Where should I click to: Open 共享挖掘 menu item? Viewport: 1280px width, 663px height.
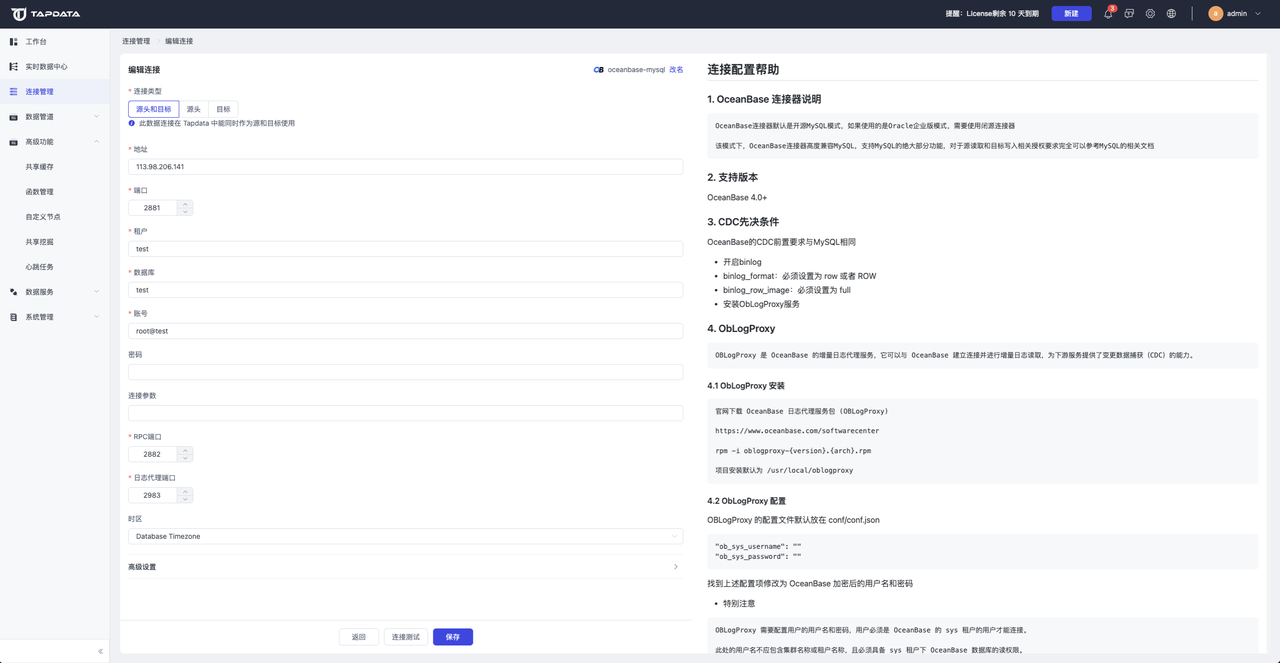40,242
